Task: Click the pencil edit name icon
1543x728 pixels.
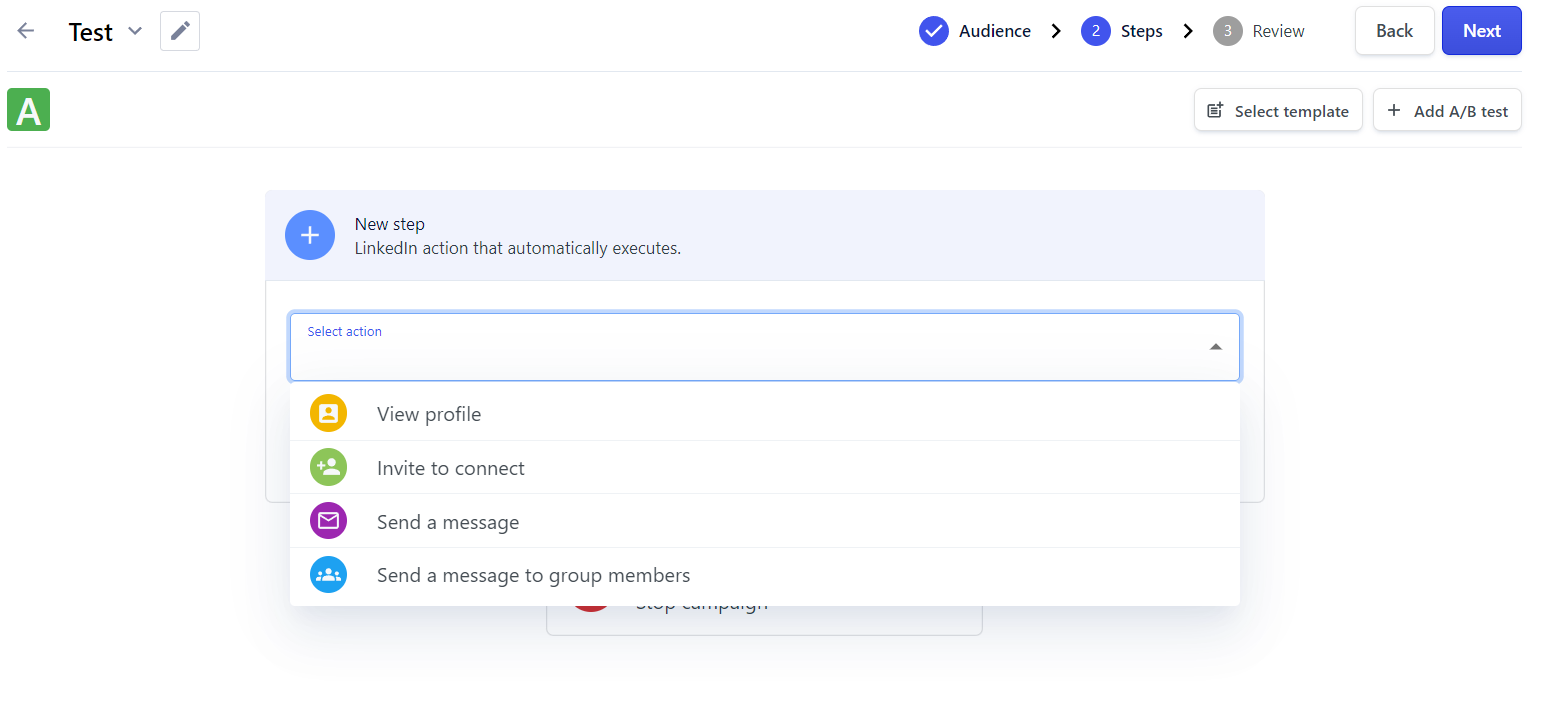Action: pyautogui.click(x=180, y=31)
